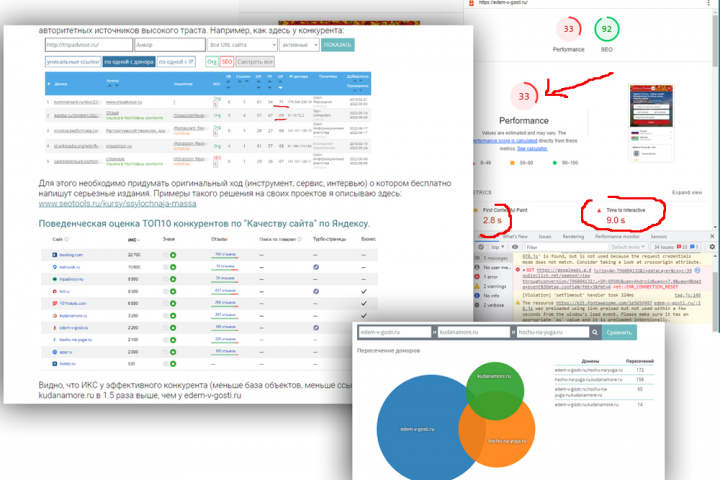Image resolution: width=720 pixels, height=480 pixels.
Task: Click the Бизнес checkmark in kudanamore.ru row
Action: (364, 316)
